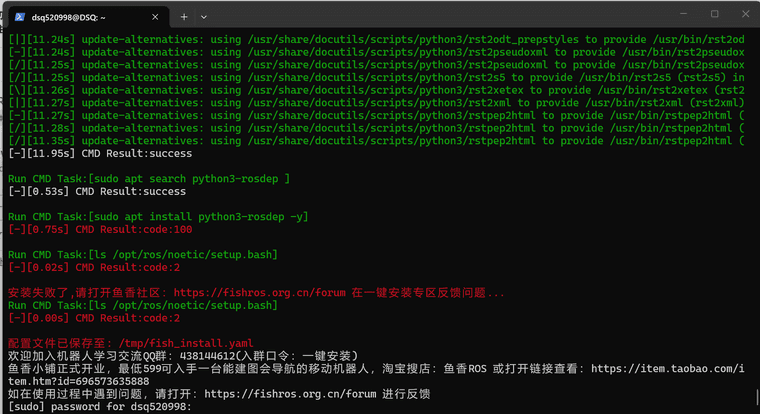Click the 'tem.htm?id=696573635888' text
This screenshot has height=414, width=760.
(x=79, y=382)
